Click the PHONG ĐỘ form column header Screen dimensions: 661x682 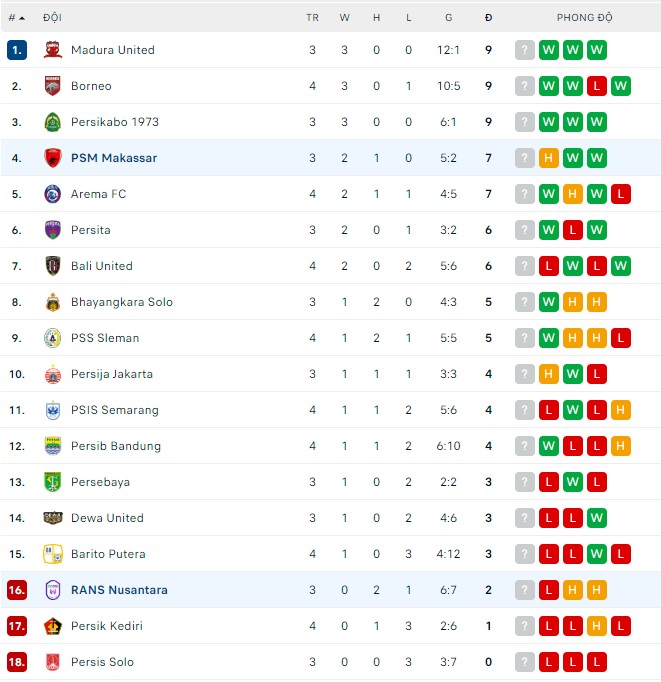pos(584,18)
